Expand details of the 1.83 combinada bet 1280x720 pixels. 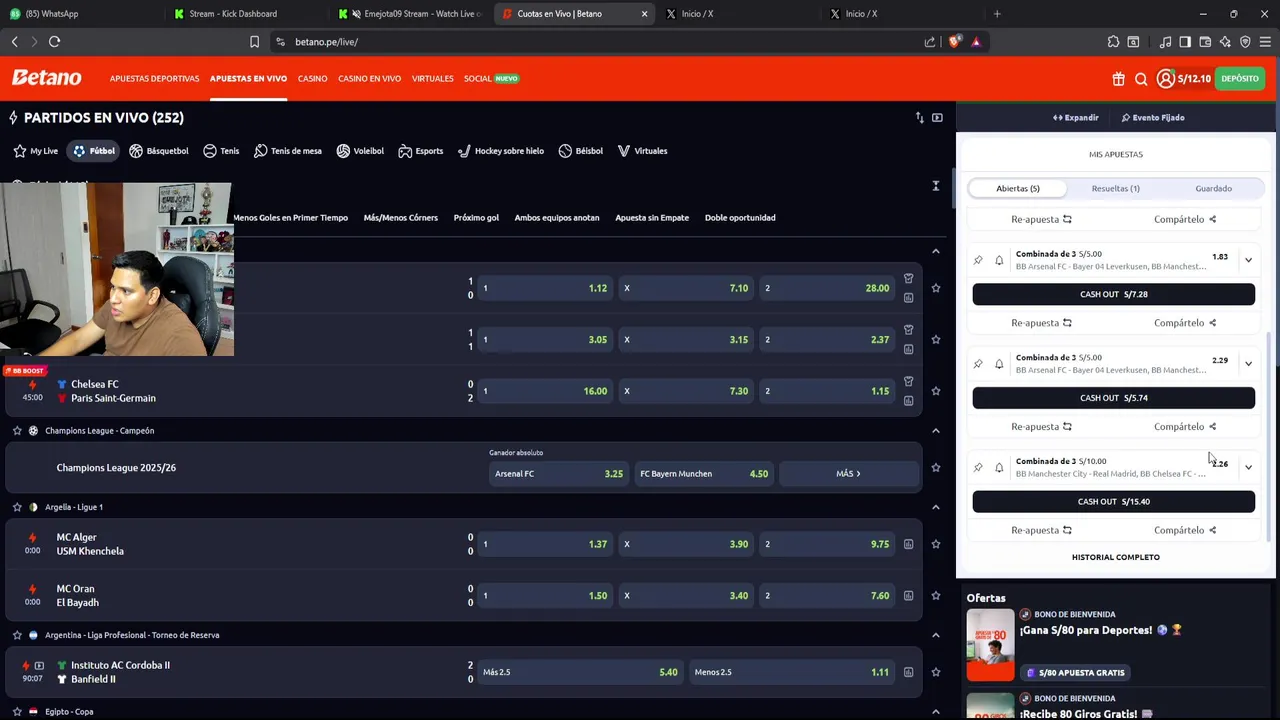[1248, 260]
